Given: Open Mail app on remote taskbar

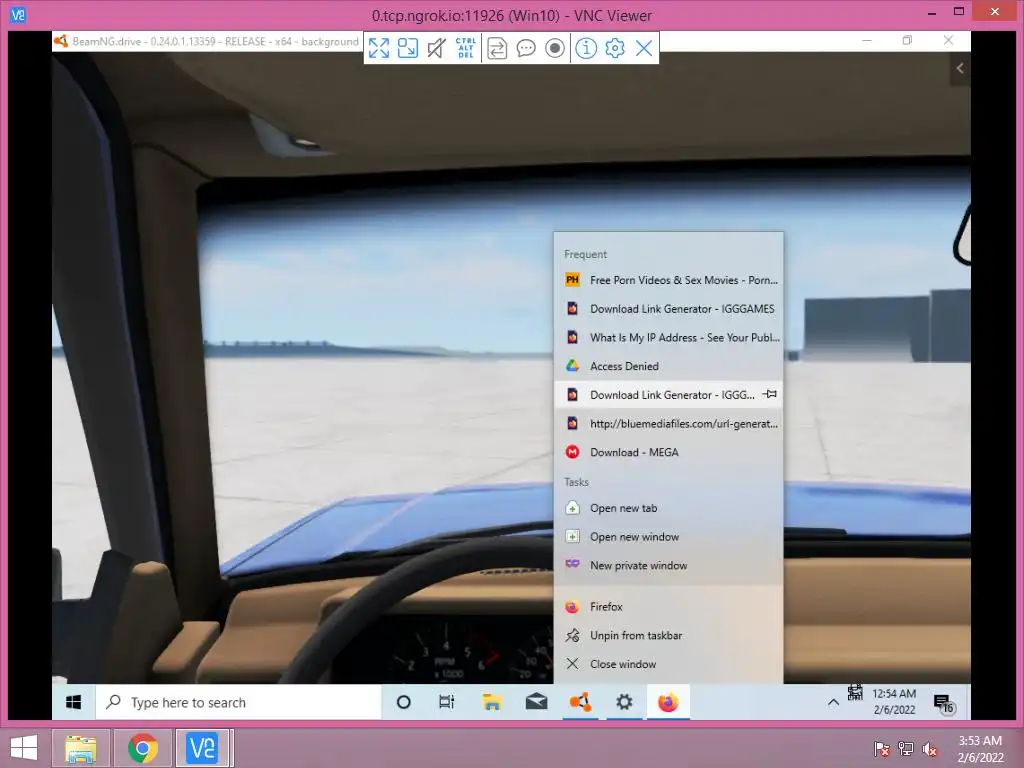Looking at the screenshot, I should 536,702.
